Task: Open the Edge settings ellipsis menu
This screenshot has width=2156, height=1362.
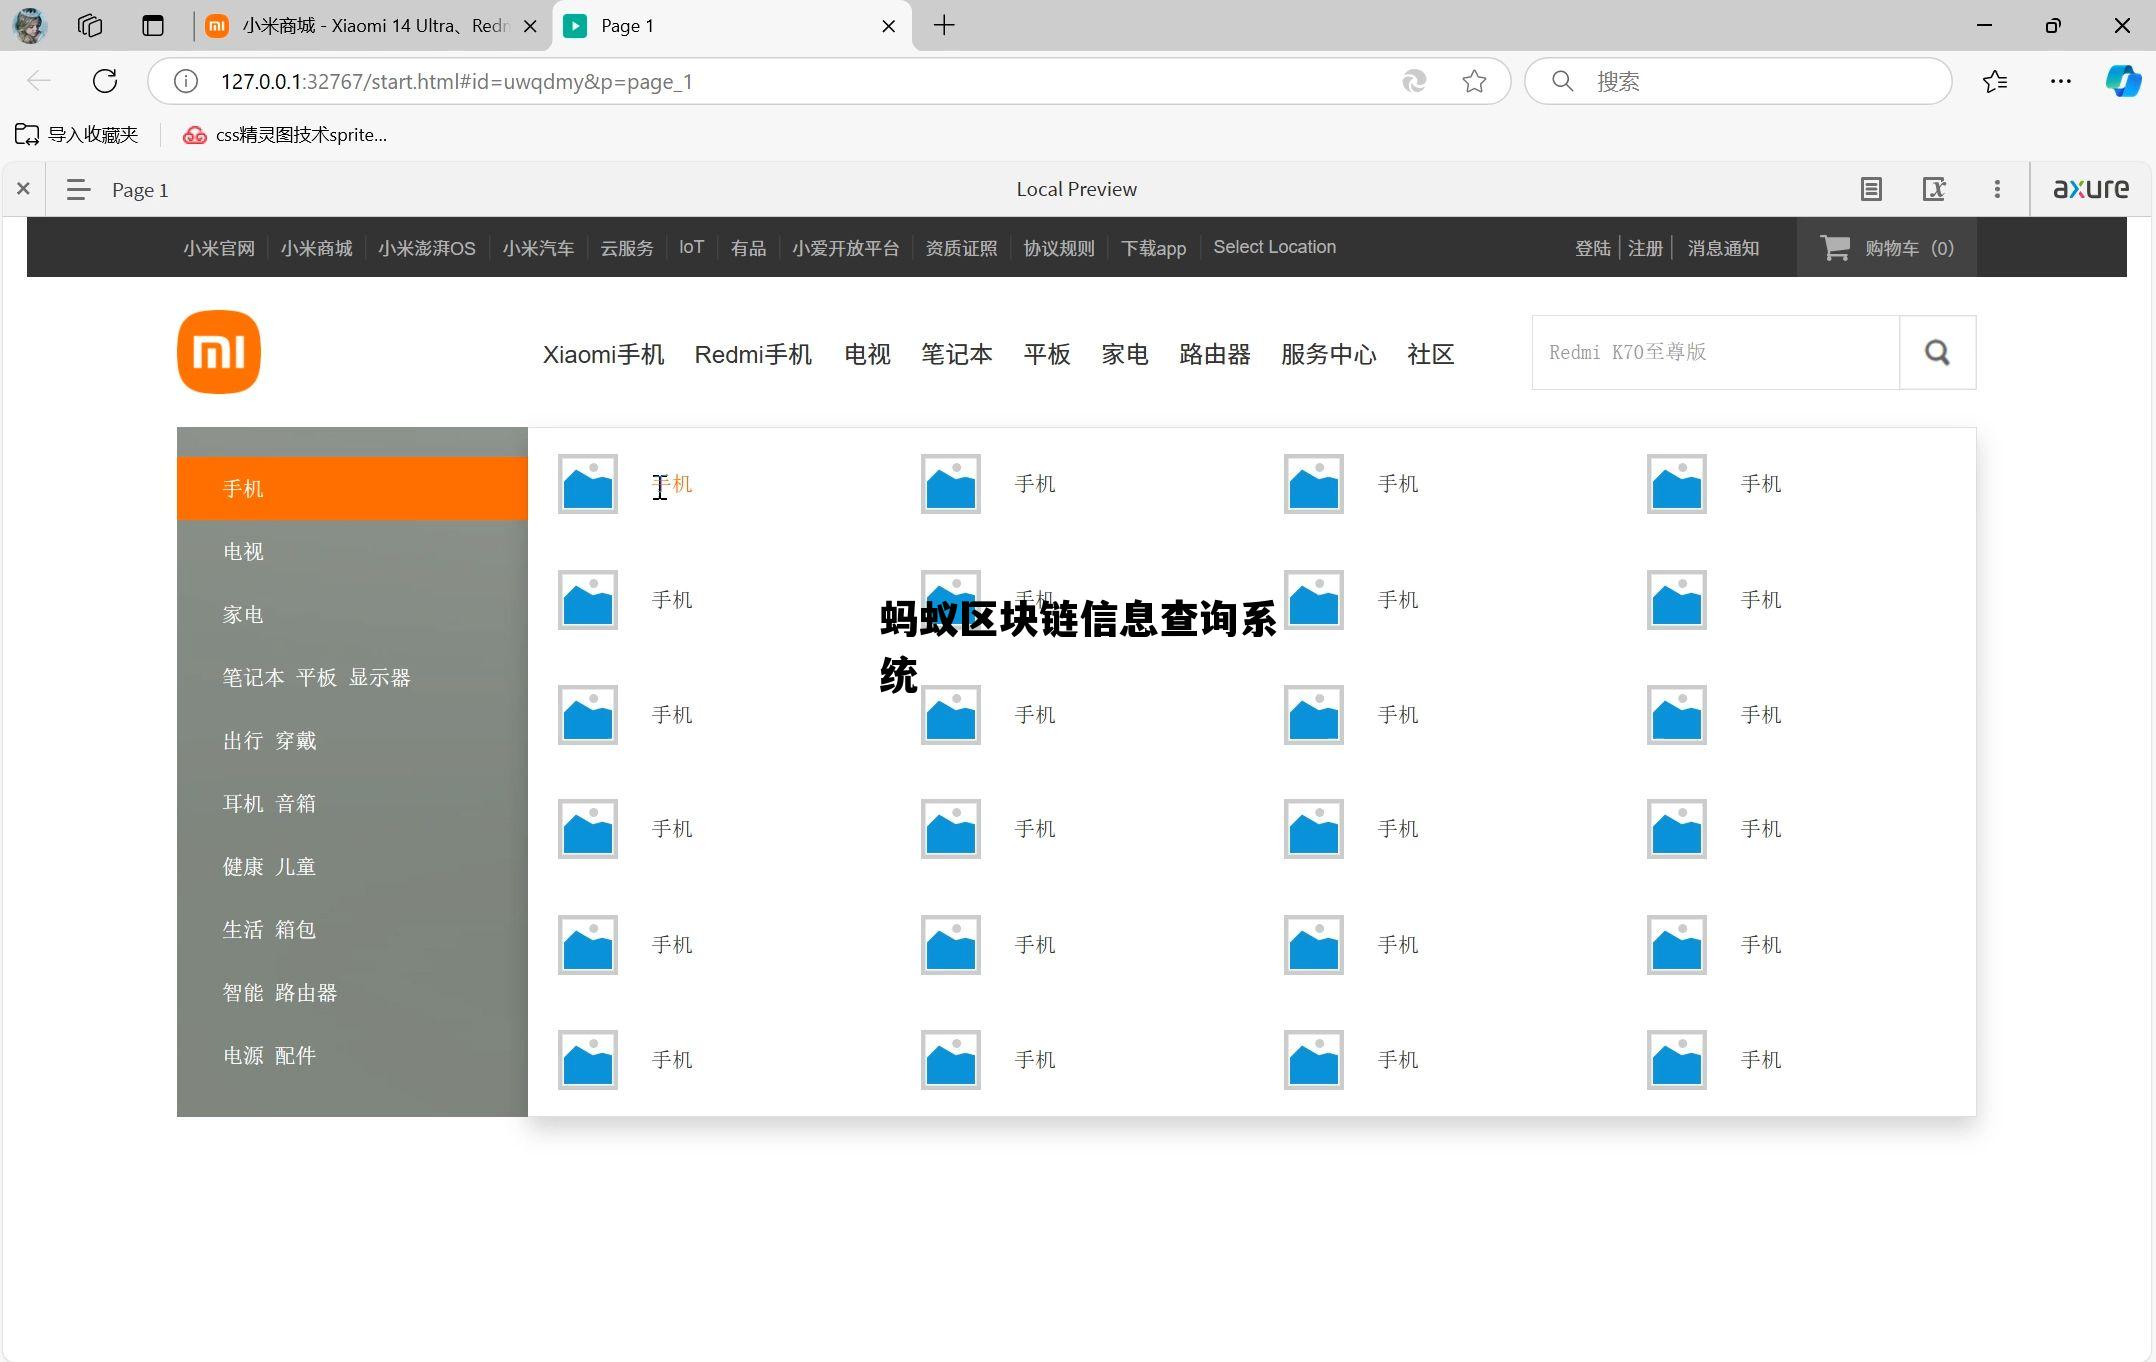Action: [x=2060, y=81]
